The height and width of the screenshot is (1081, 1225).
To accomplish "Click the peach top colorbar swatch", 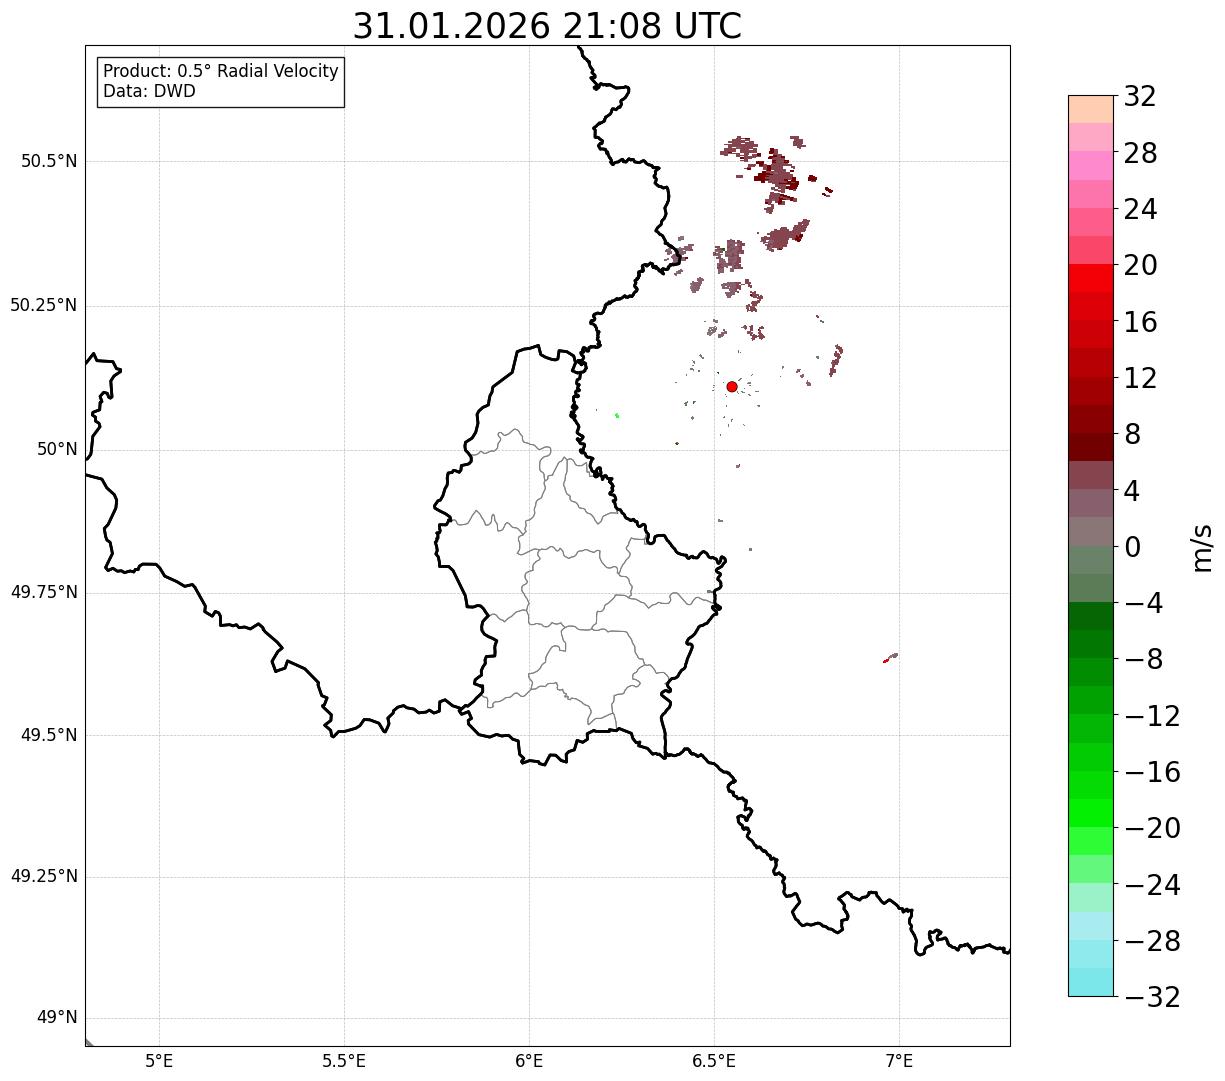I will click(1091, 109).
